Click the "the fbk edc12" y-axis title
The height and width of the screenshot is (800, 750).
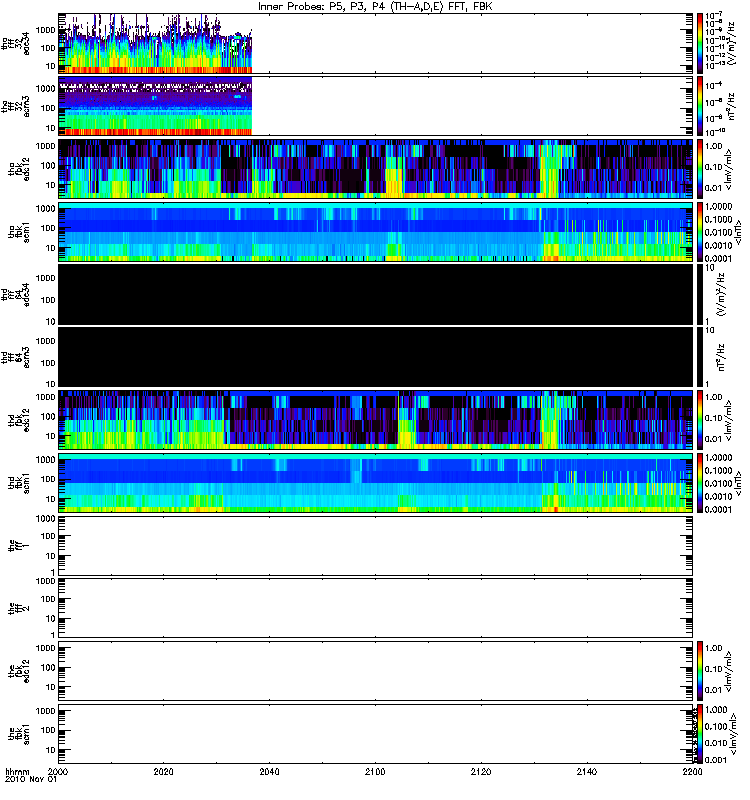click(x=19, y=671)
